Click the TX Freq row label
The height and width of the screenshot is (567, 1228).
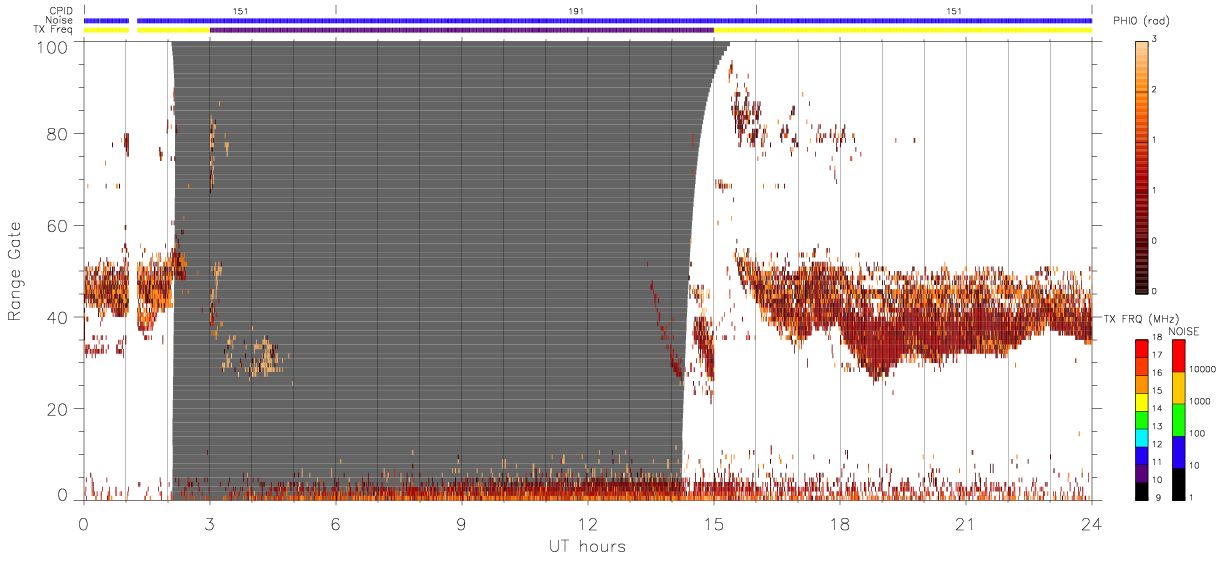pyautogui.click(x=54, y=30)
